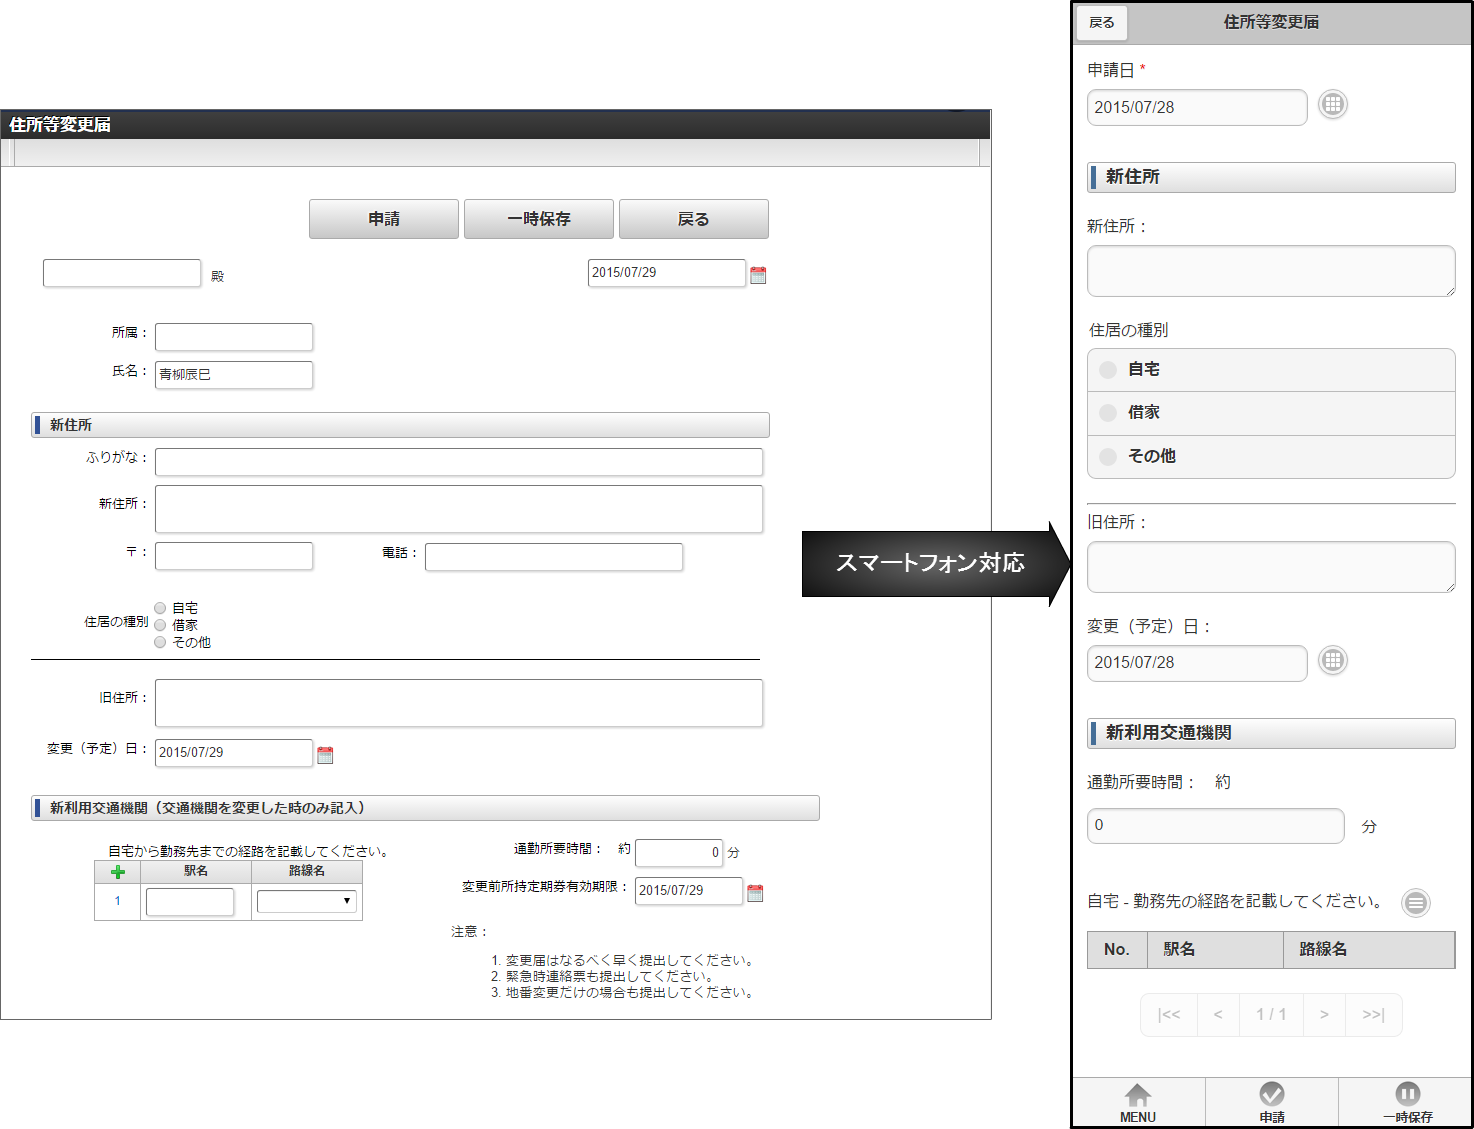Open calendar picker beside desktop application date
Viewport: 1474px width, 1129px height.
pyautogui.click(x=758, y=275)
